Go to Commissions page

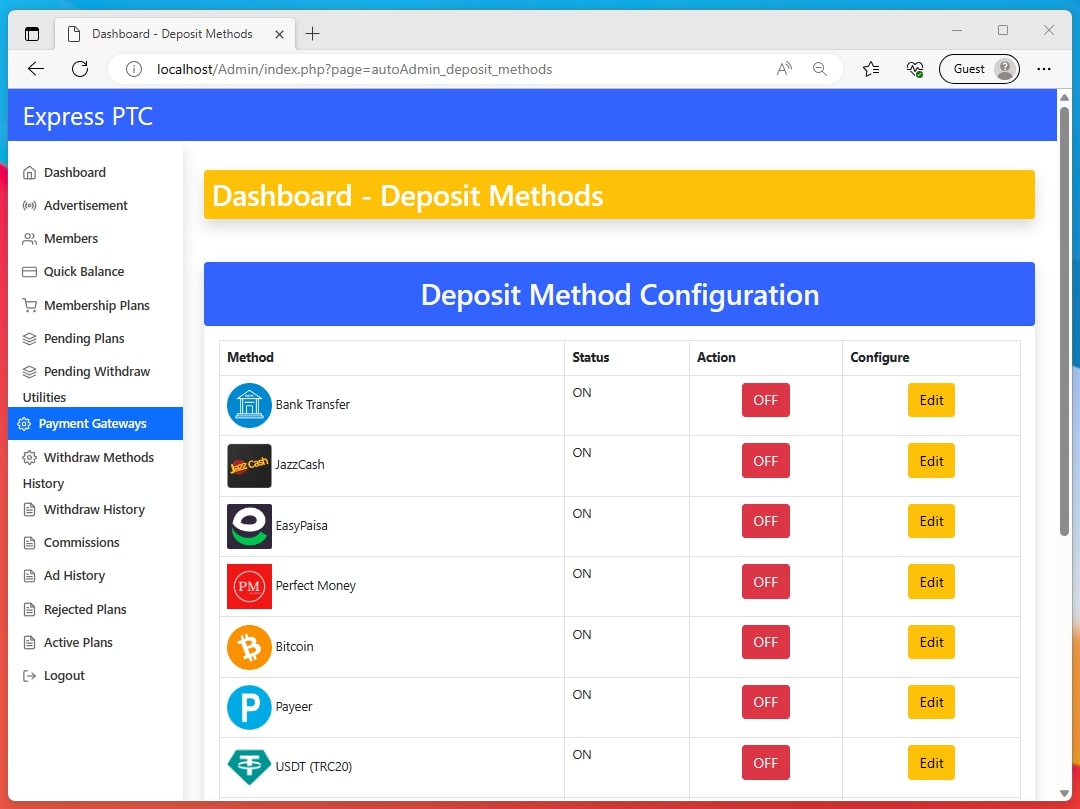pos(96,543)
